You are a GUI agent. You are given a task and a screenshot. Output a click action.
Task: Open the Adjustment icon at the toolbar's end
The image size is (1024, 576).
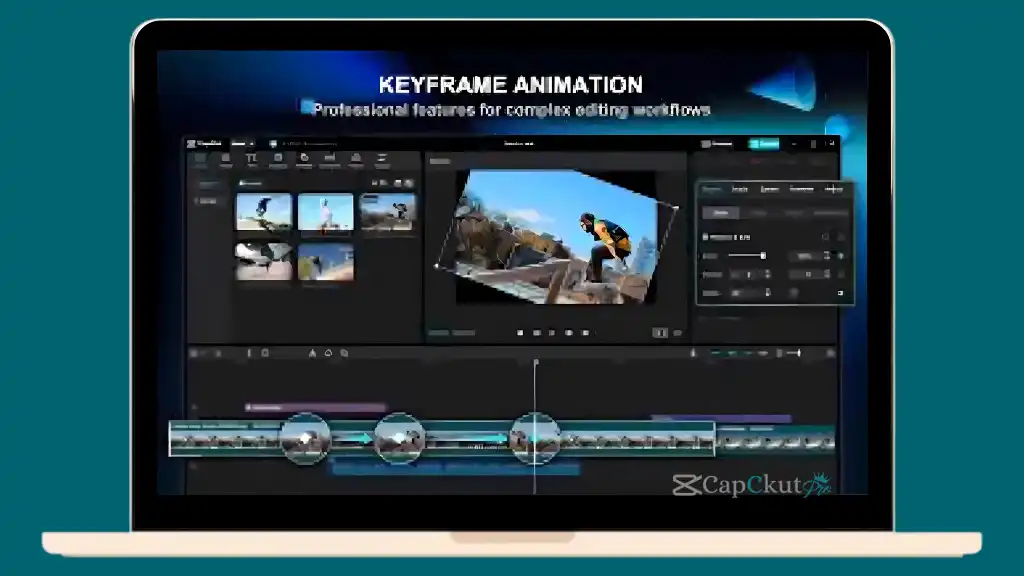(382, 160)
